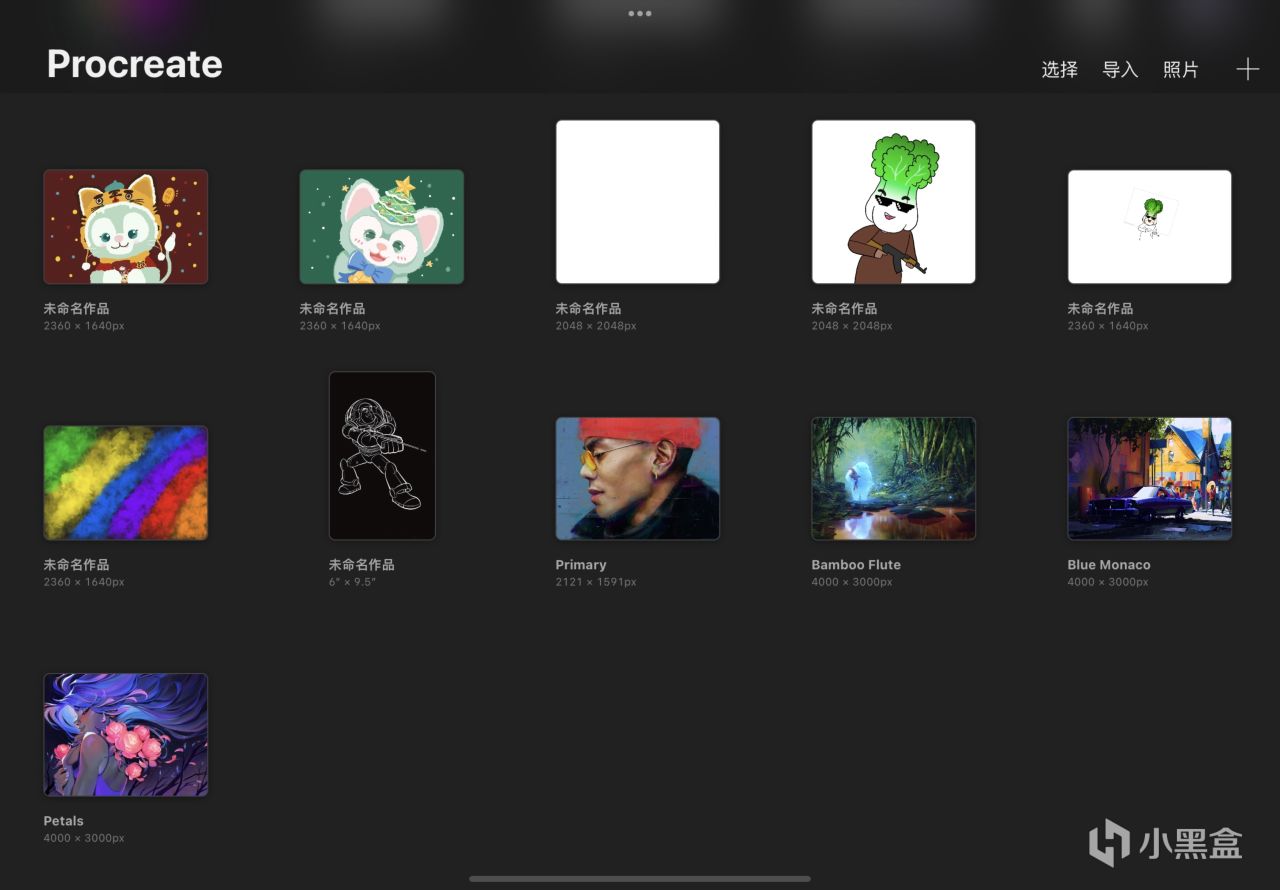
Task: Click the 'Petals' title label
Action: pos(64,821)
